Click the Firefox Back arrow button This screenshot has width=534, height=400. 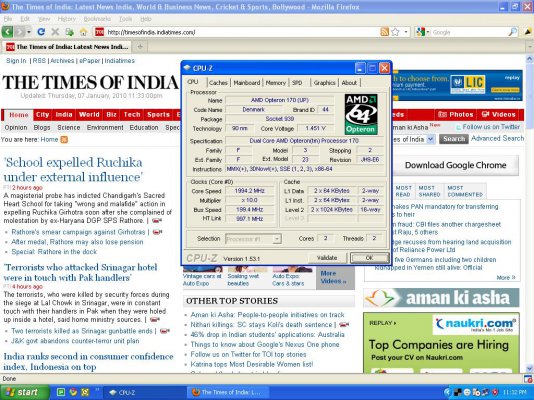tap(7, 32)
